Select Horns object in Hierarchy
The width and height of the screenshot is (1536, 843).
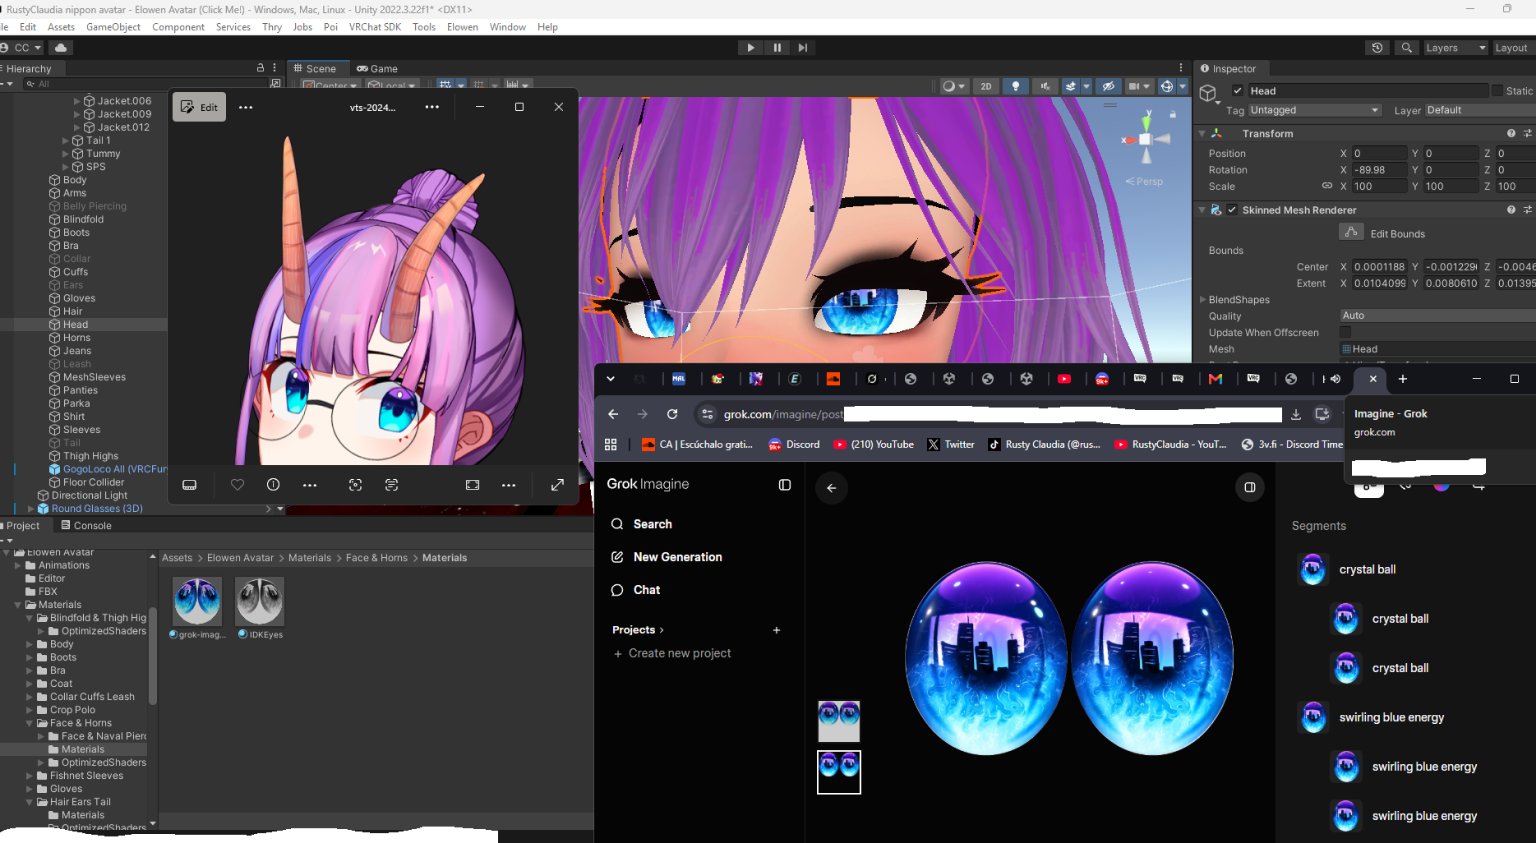(77, 338)
